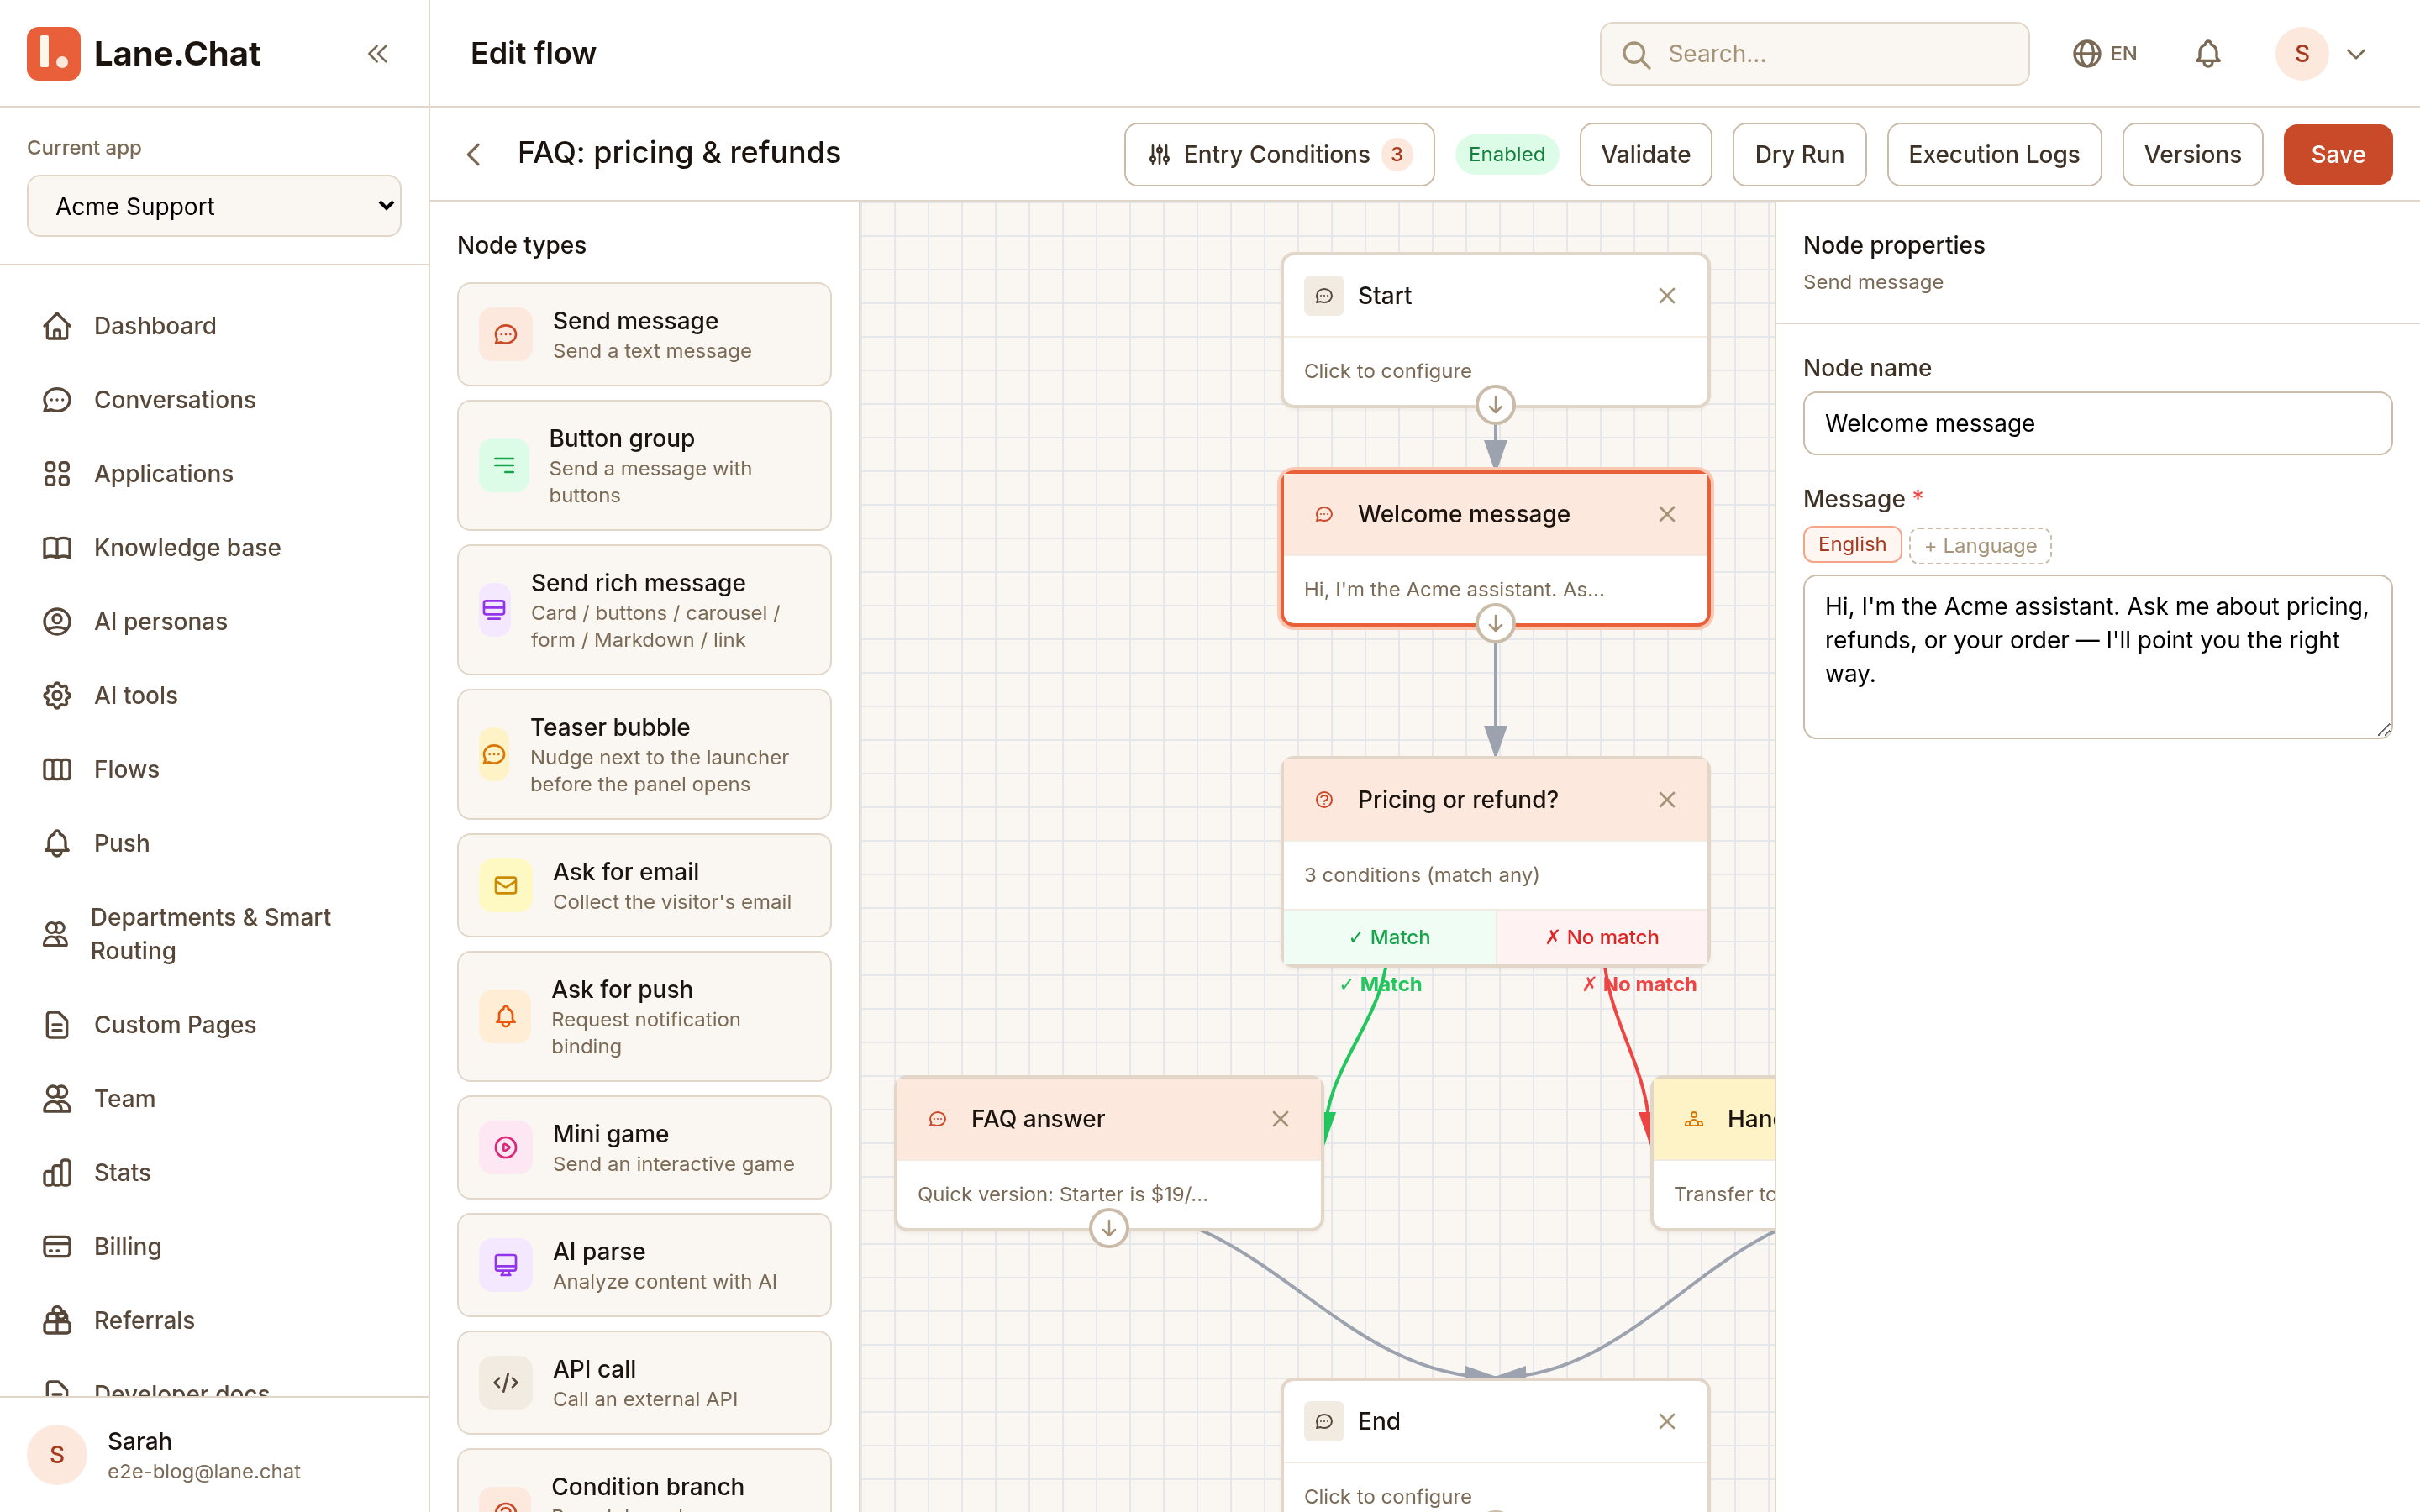Image resolution: width=2420 pixels, height=1512 pixels.
Task: Click the down-arrow connector under FAQ answer
Action: point(1108,1228)
